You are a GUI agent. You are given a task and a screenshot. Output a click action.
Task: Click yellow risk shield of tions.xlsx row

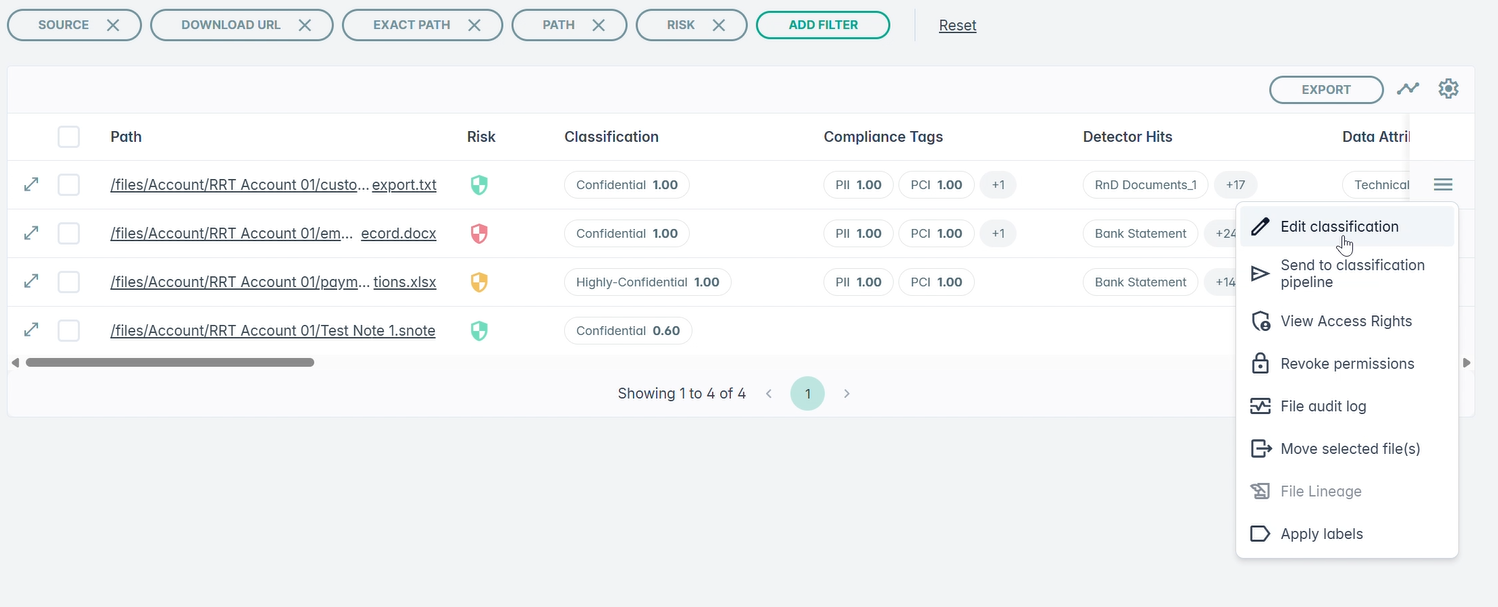[479, 282]
